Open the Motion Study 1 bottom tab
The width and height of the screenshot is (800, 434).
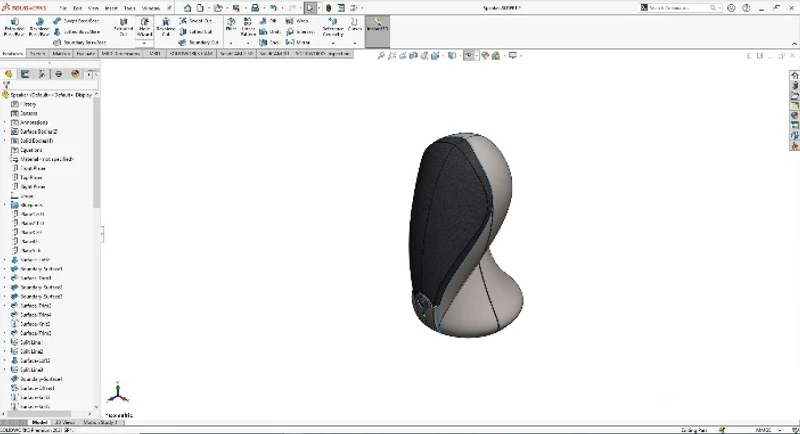tap(100, 422)
